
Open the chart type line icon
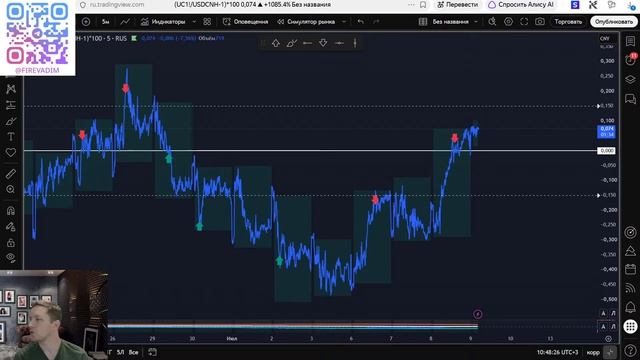pos(125,22)
